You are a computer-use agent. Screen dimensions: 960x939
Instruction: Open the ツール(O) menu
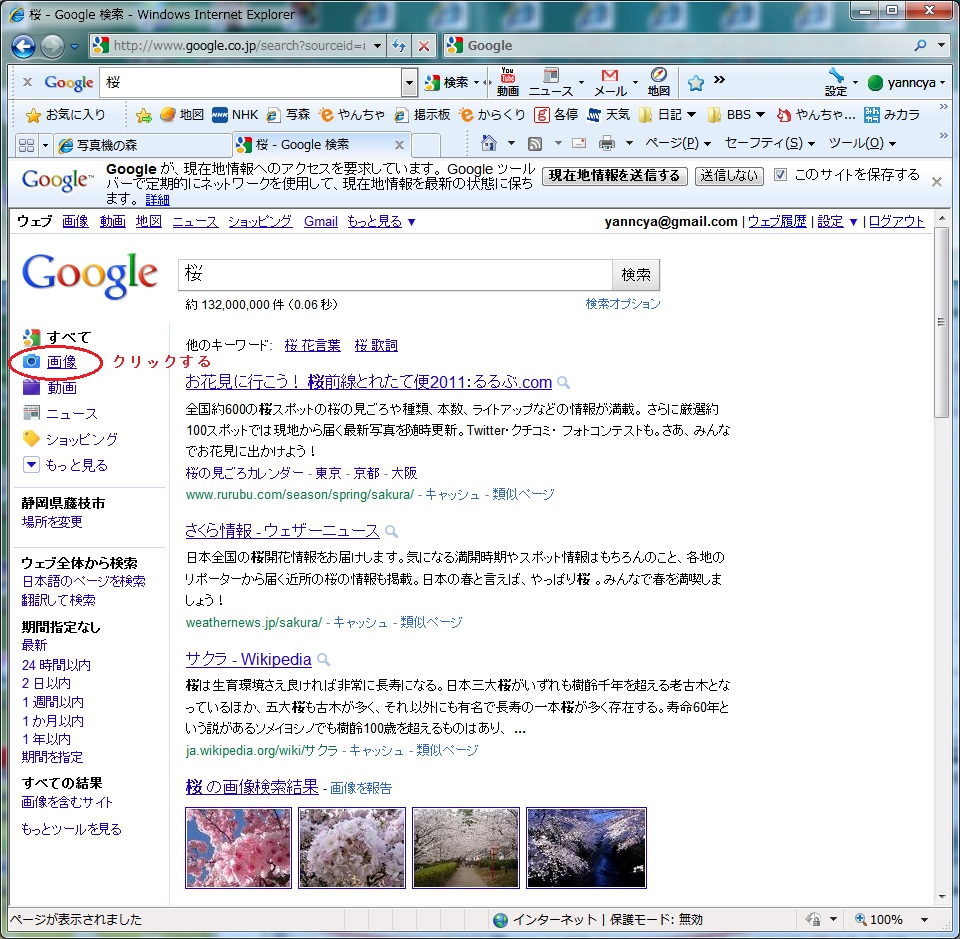click(x=862, y=143)
